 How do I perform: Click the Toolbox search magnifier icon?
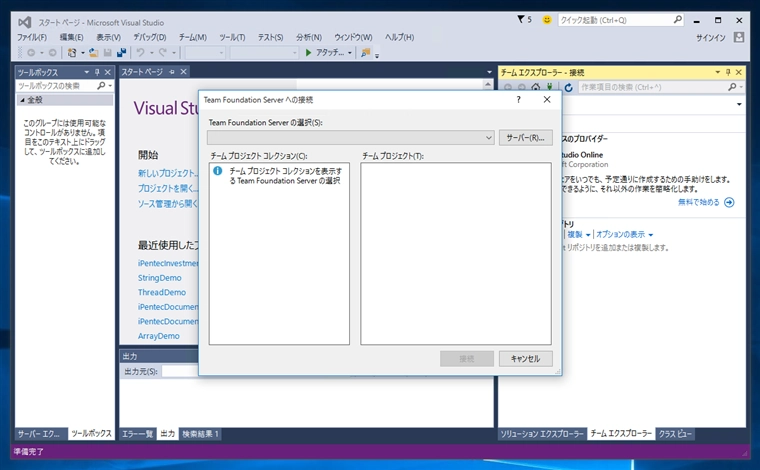pyautogui.click(x=101, y=86)
